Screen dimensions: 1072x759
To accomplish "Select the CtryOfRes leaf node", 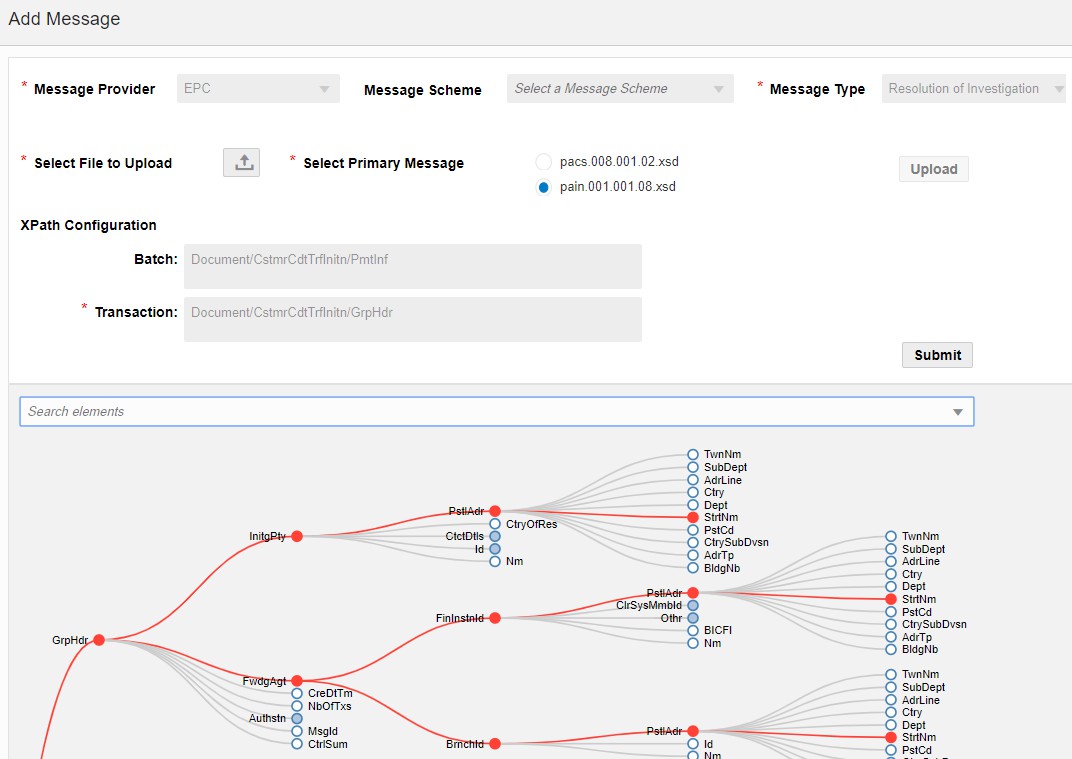I will click(x=495, y=524).
